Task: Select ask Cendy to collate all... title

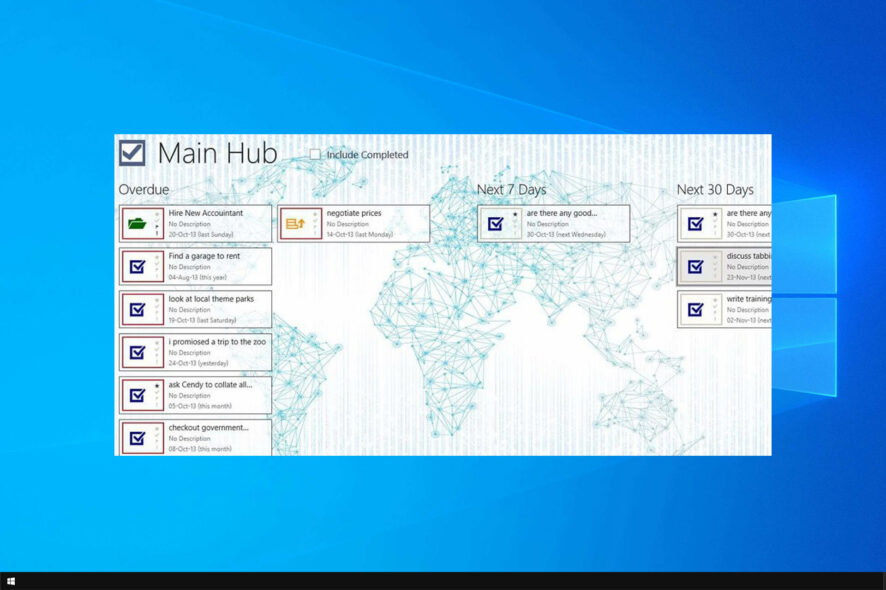Action: 210,385
